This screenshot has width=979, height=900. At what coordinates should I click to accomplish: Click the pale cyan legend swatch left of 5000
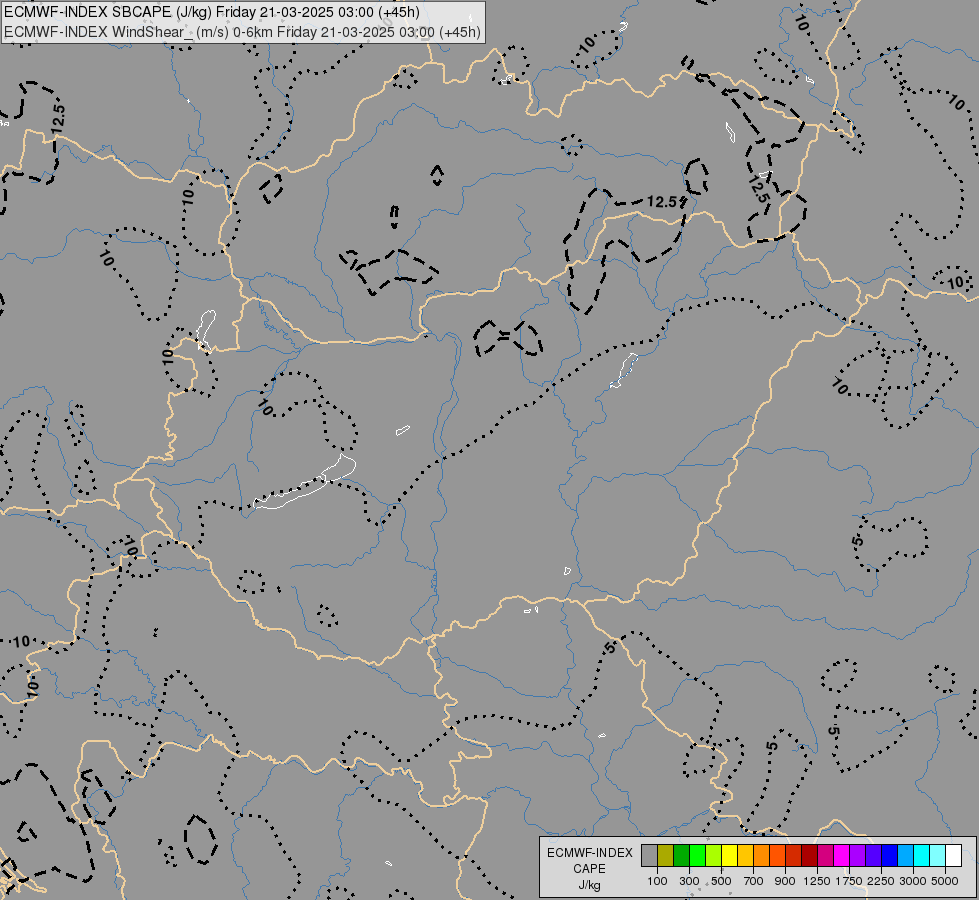(938, 855)
